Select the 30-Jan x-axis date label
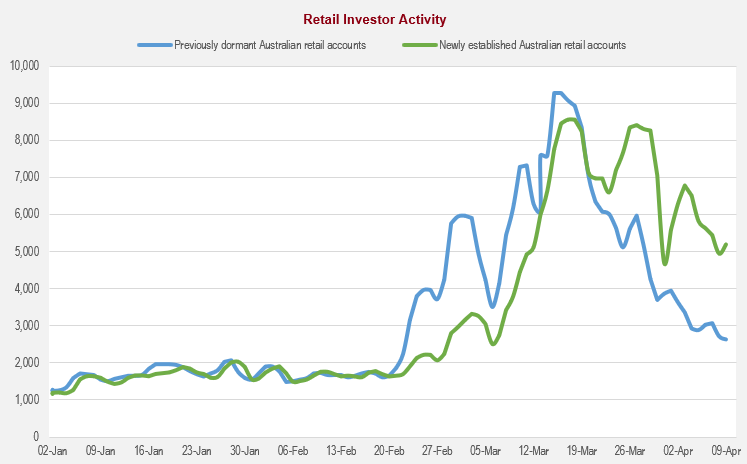The width and height of the screenshot is (747, 464). pyautogui.click(x=244, y=451)
